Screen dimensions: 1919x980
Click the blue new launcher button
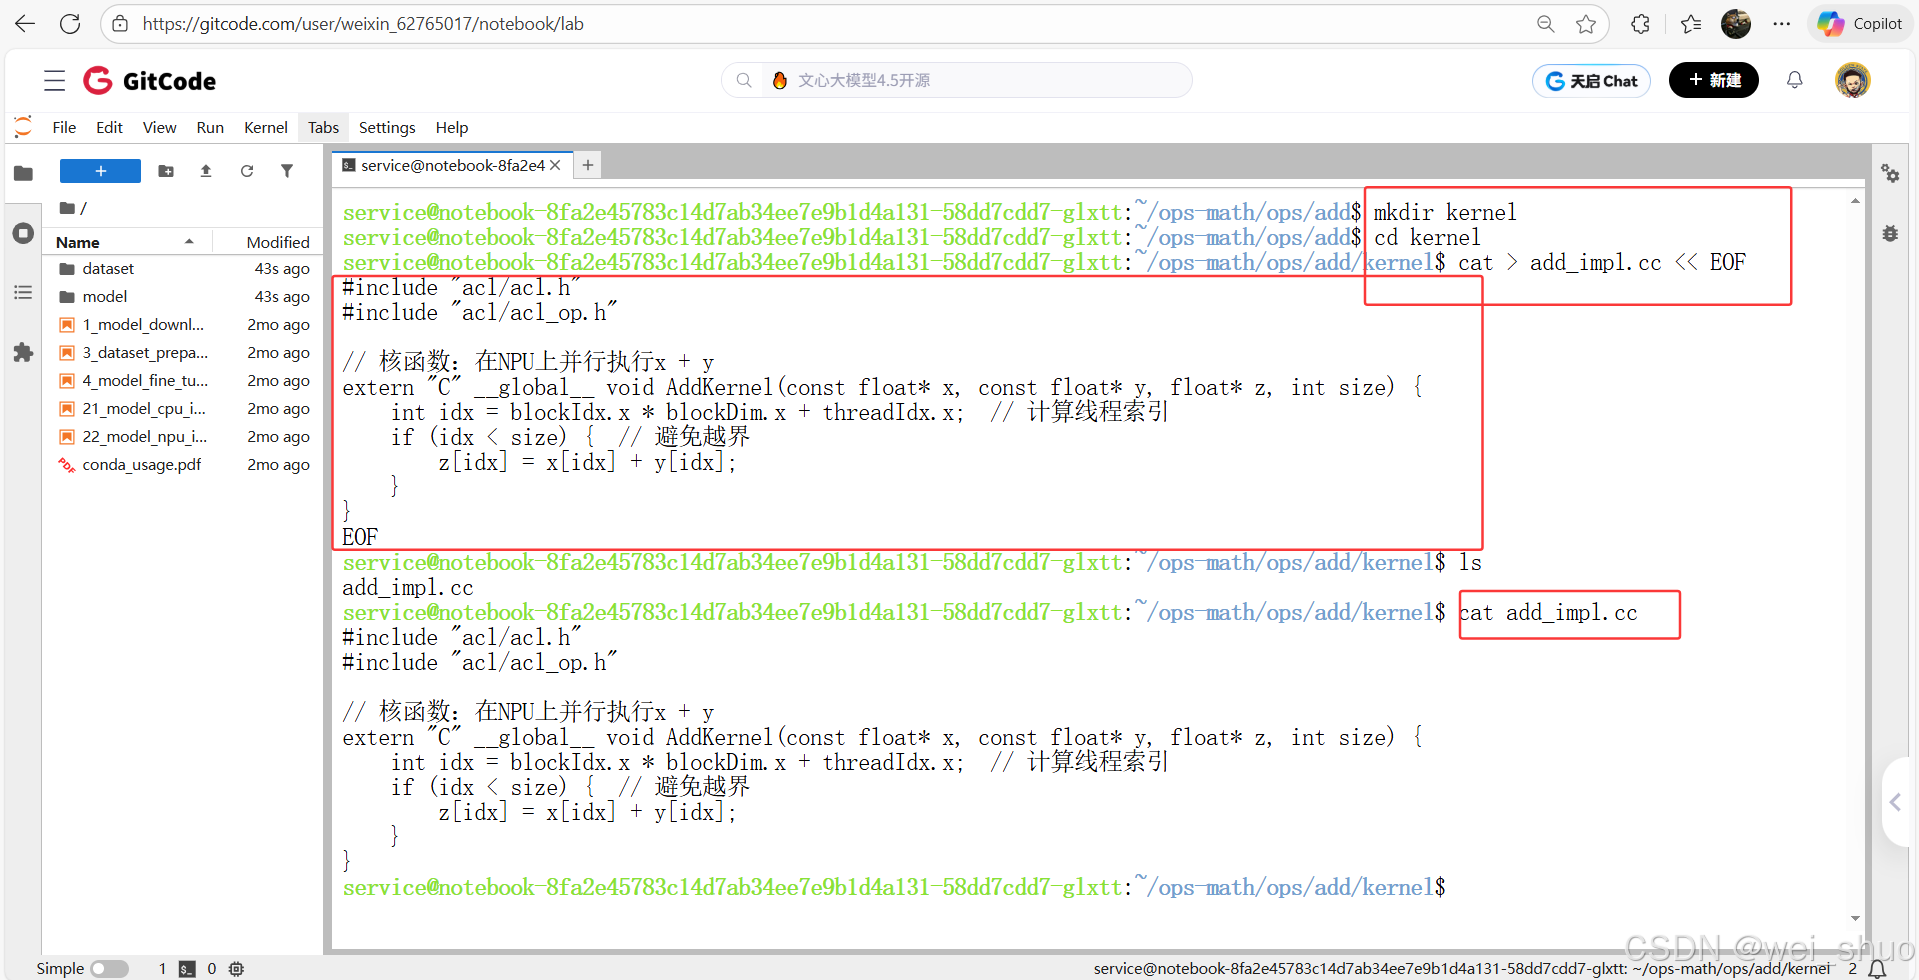(100, 171)
